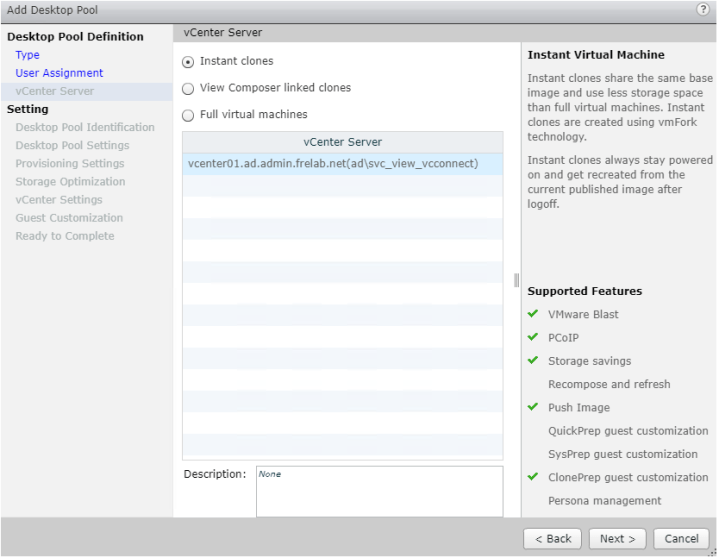Click Persona management text
This screenshot has height=558, width=719.
click(x=604, y=501)
